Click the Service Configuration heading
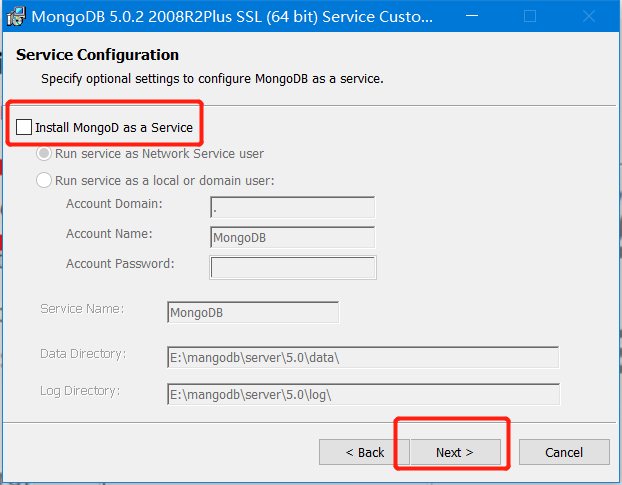 (98, 55)
